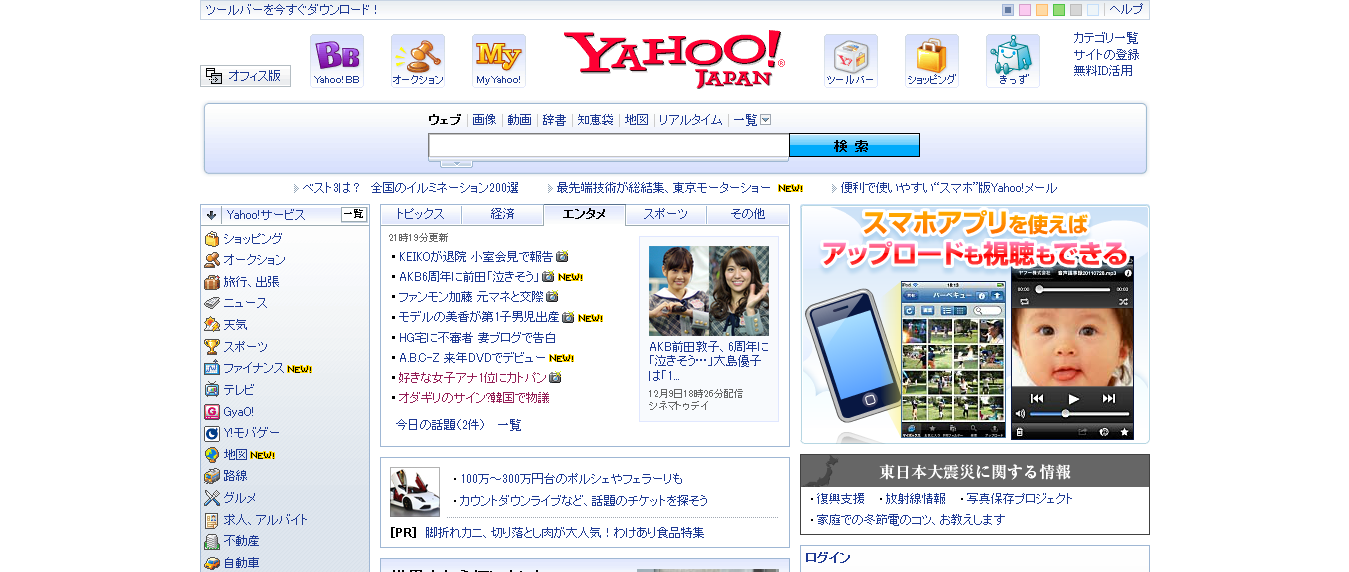This screenshot has width=1349, height=572.
Task: Expand the dropdown handle below search box
Action: tap(456, 163)
